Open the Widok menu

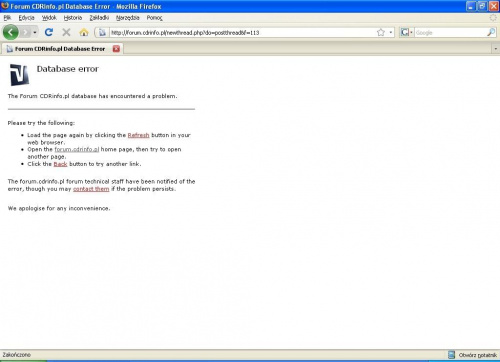coord(49,18)
